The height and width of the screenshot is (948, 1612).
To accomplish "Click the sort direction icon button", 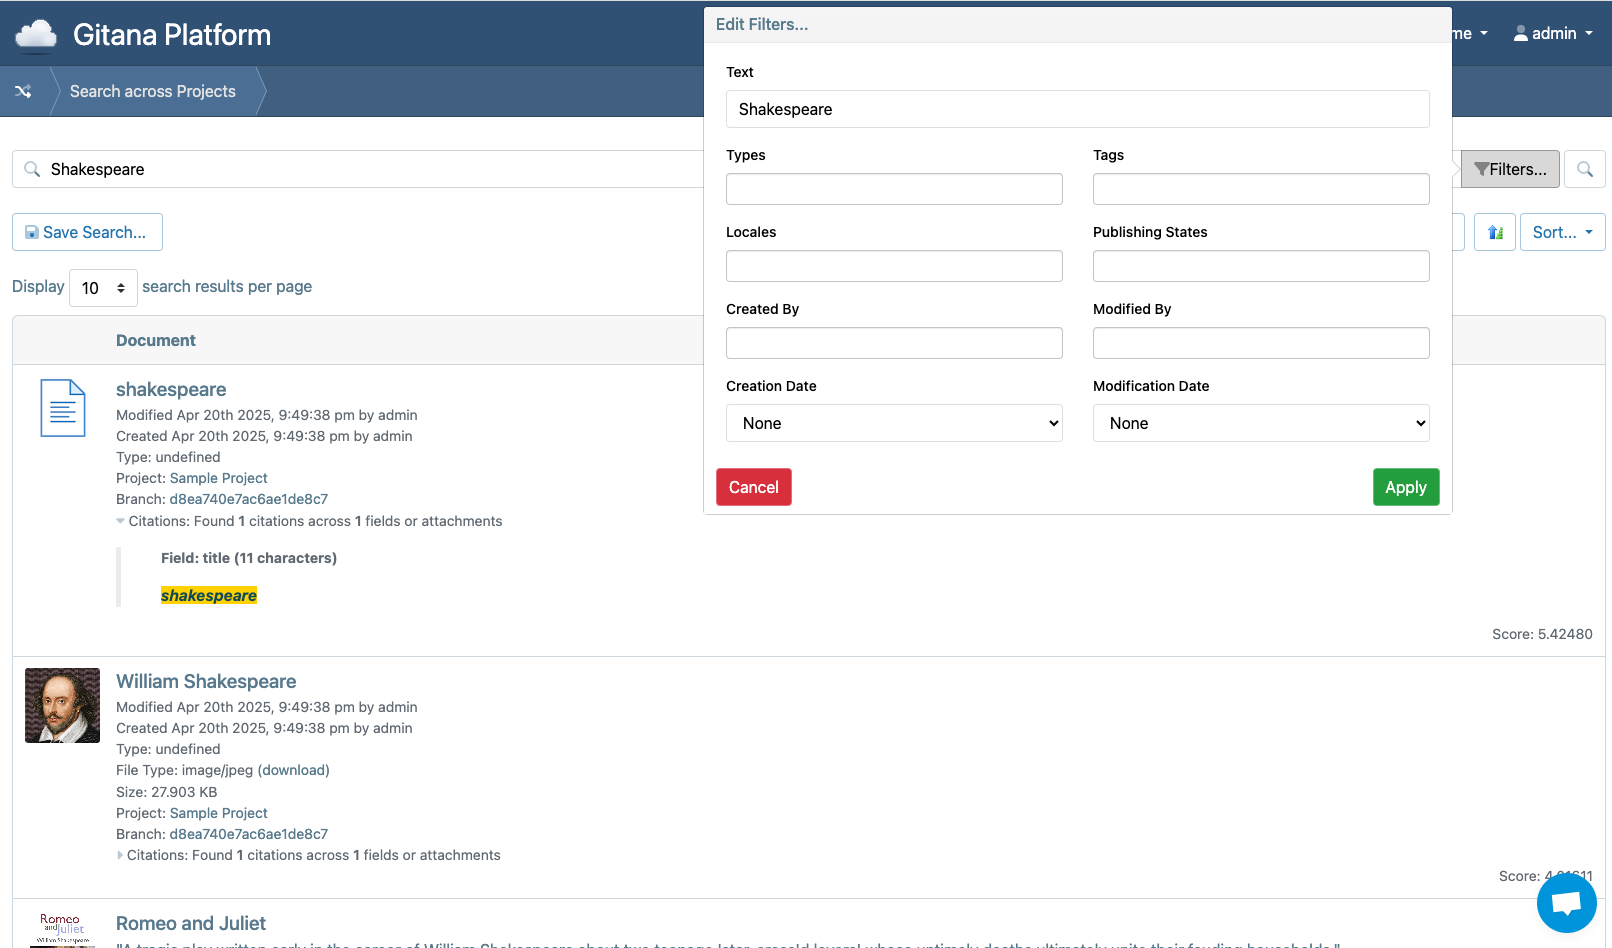I will [x=1495, y=232].
